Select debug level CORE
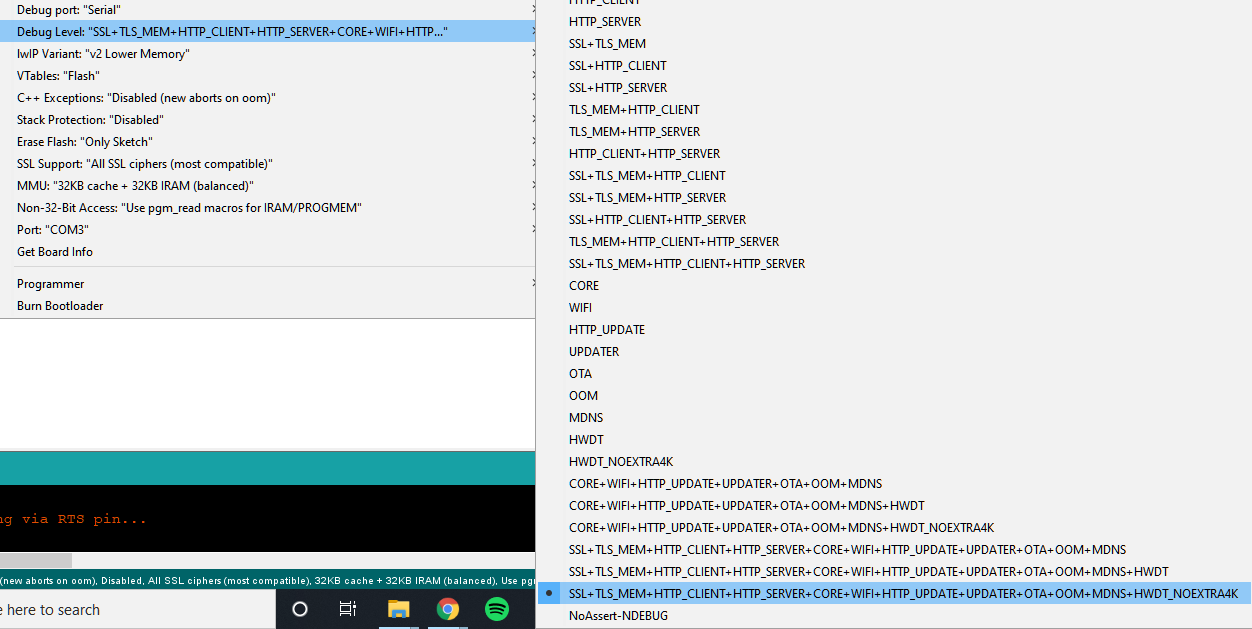This screenshot has width=1252, height=629. pos(894,286)
